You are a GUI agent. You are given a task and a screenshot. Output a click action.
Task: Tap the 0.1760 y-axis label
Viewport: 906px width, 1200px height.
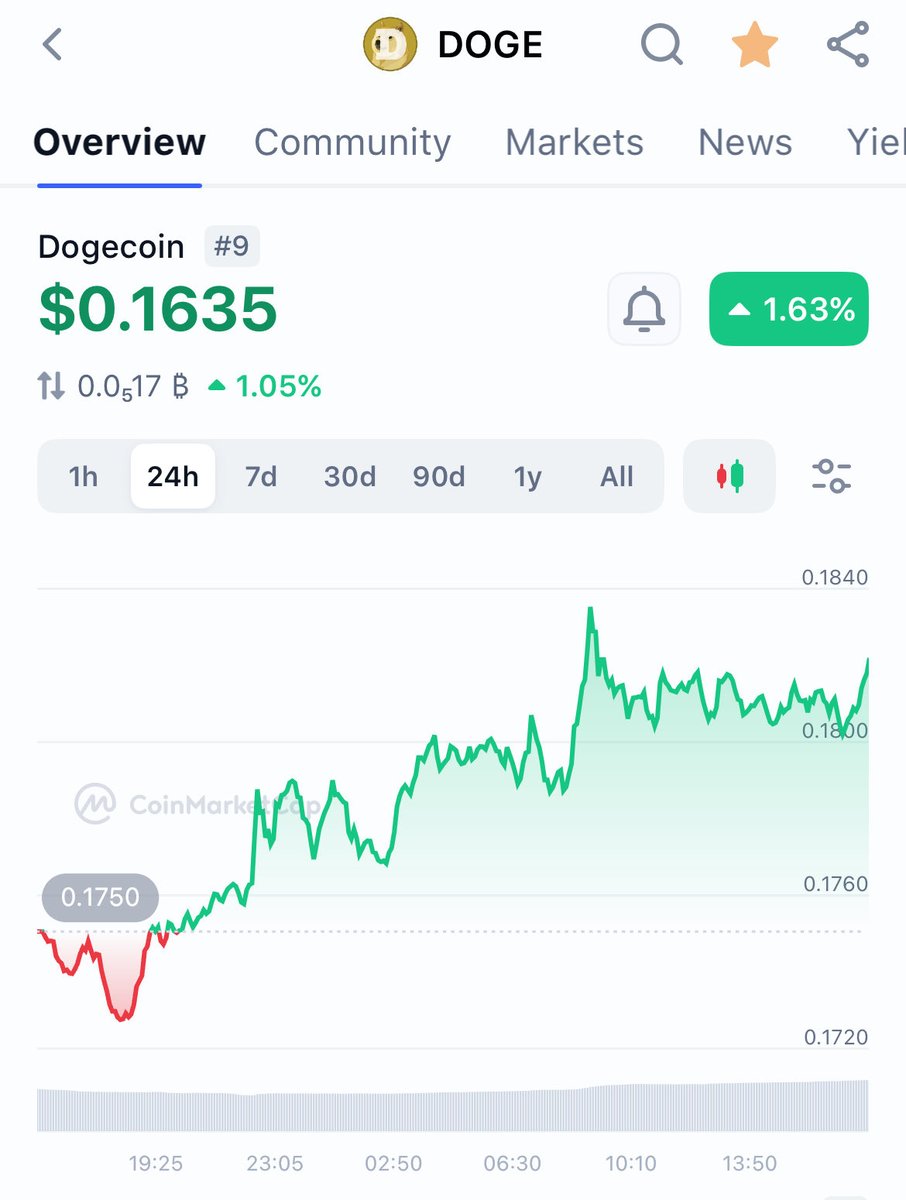835,884
